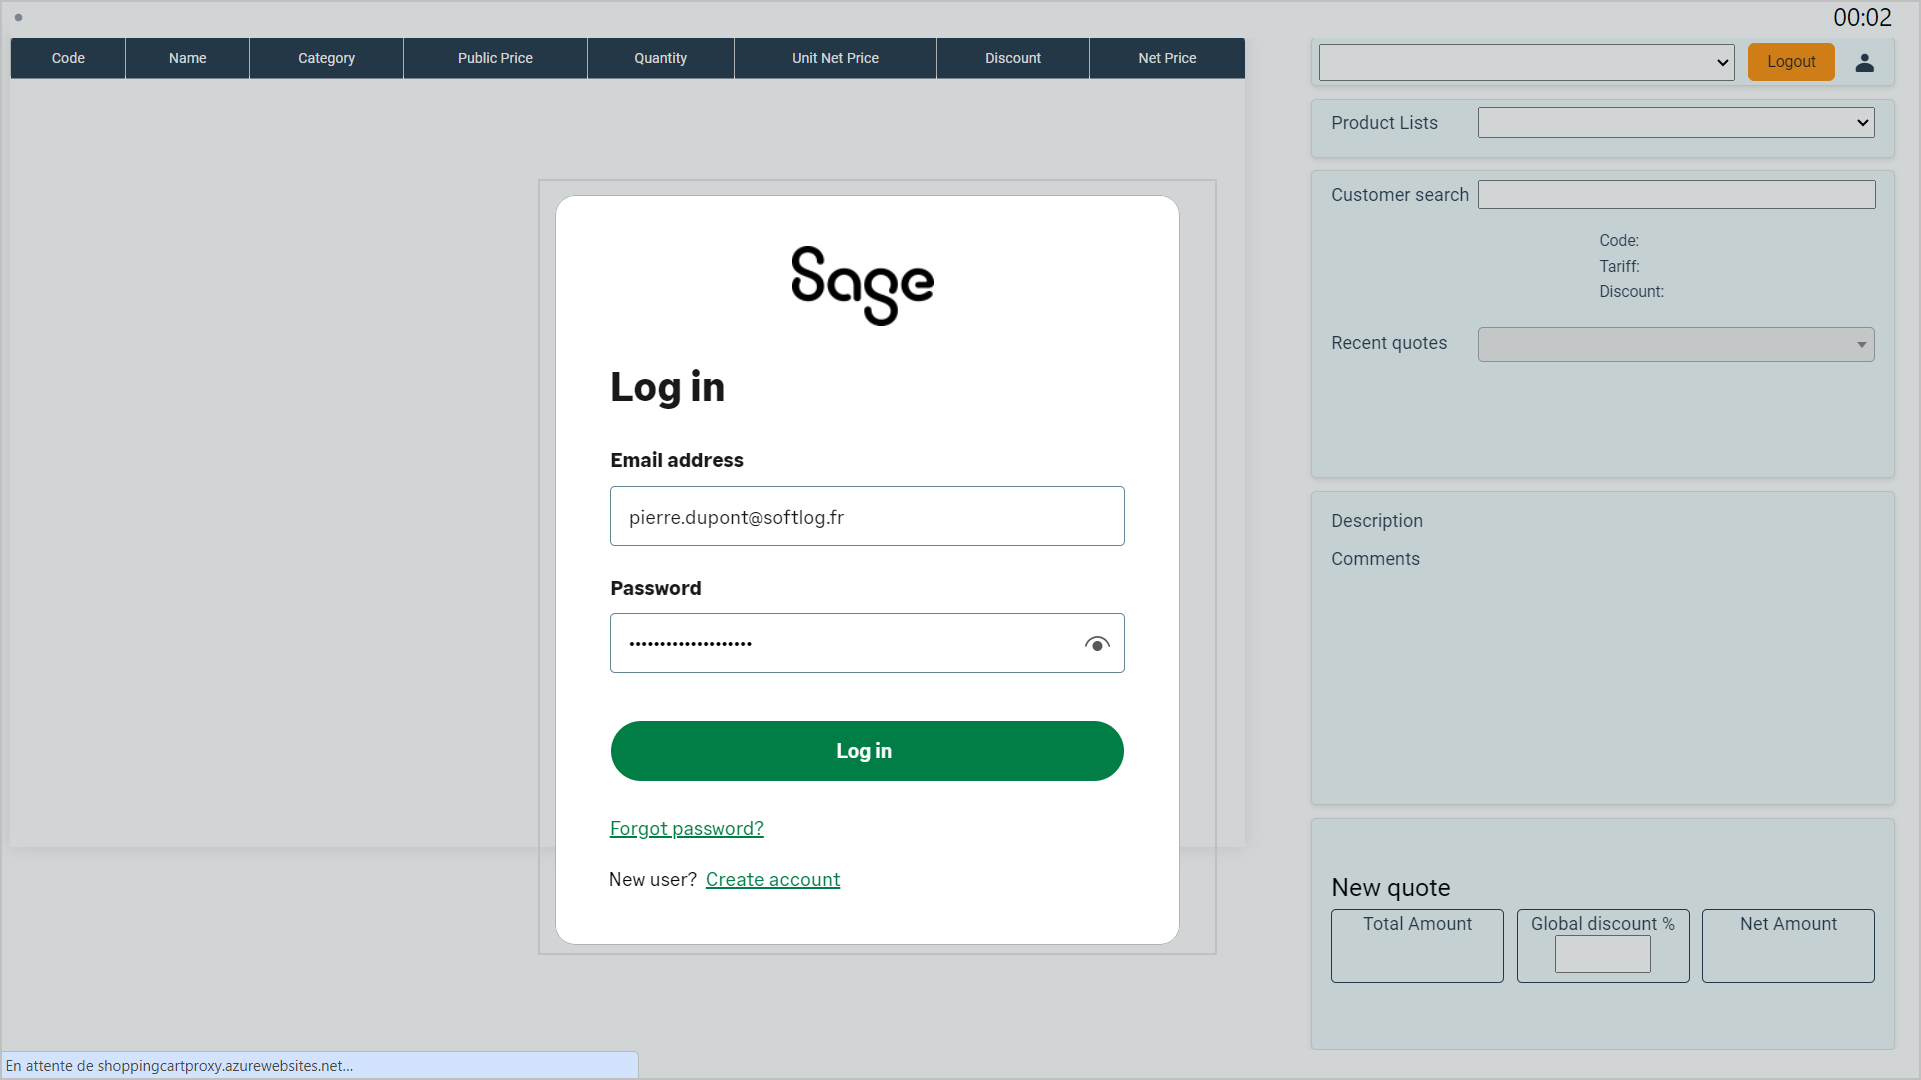The height and width of the screenshot is (1080, 1921).
Task: Sort by the Category column header
Action: click(x=326, y=58)
